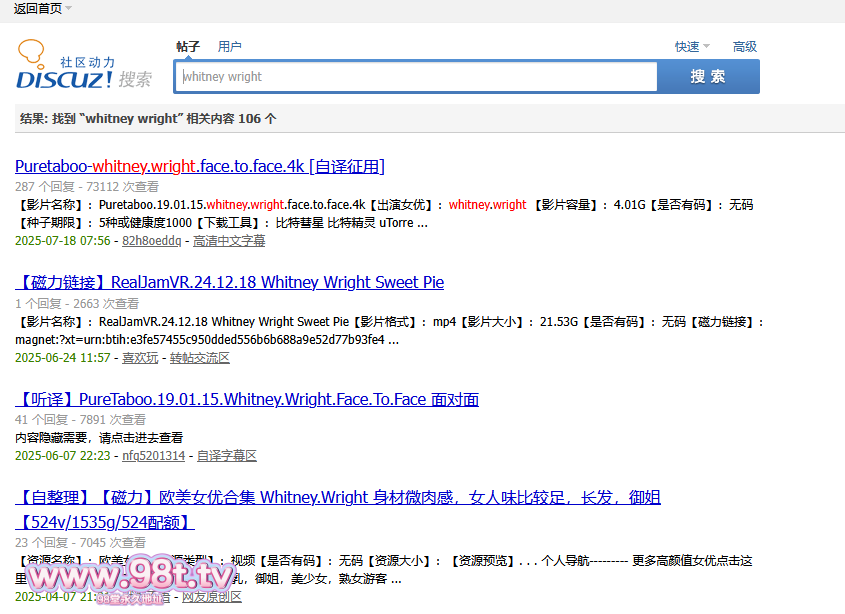
Task: Go to 自译字幕区 forum section
Action: [x=227, y=456]
